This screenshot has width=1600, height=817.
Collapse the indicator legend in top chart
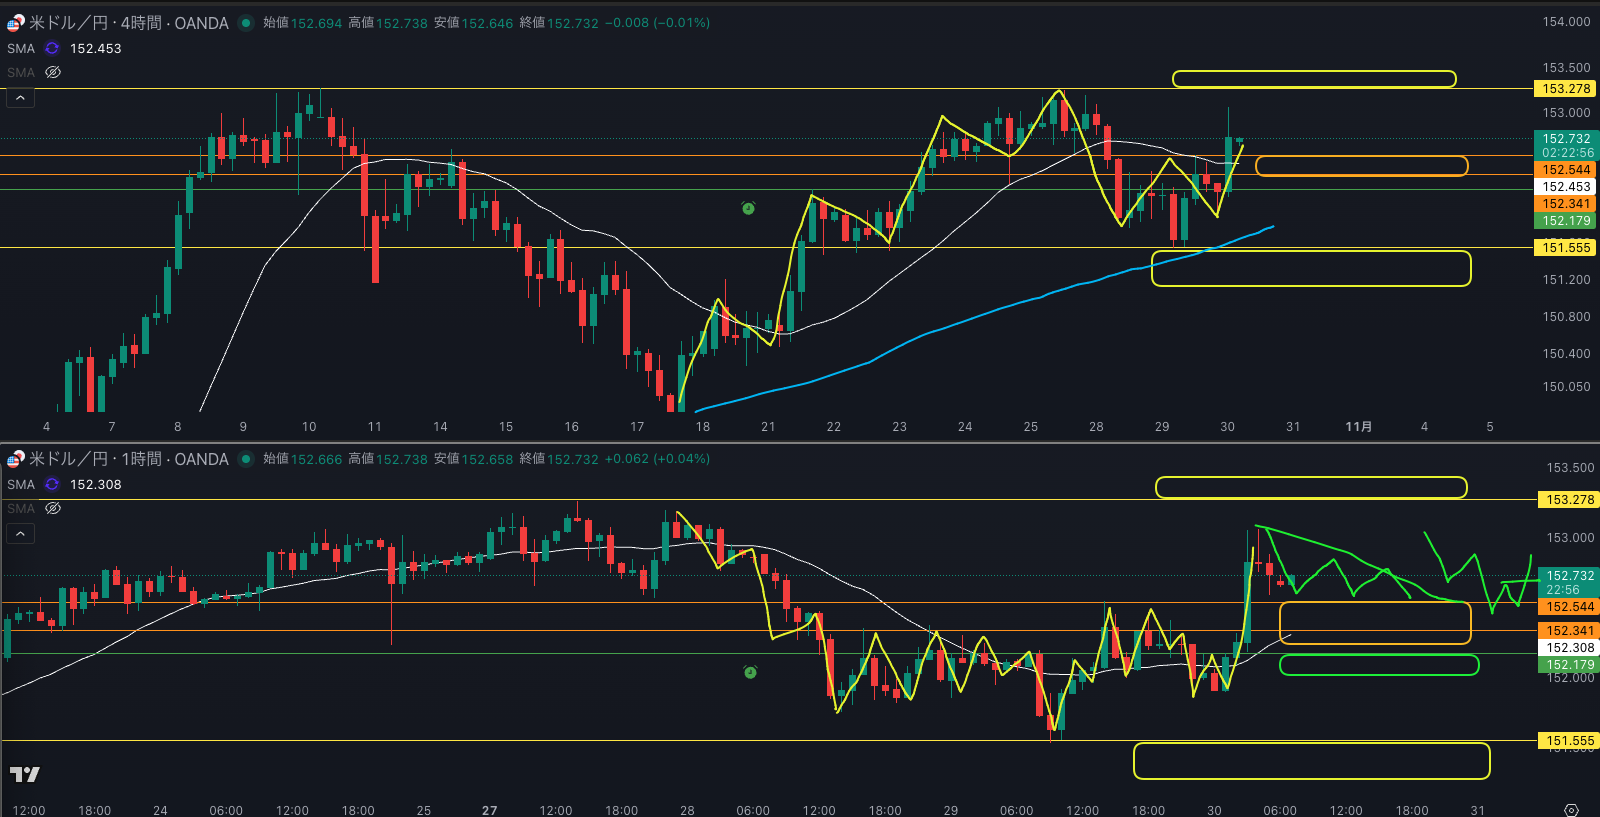[x=20, y=98]
